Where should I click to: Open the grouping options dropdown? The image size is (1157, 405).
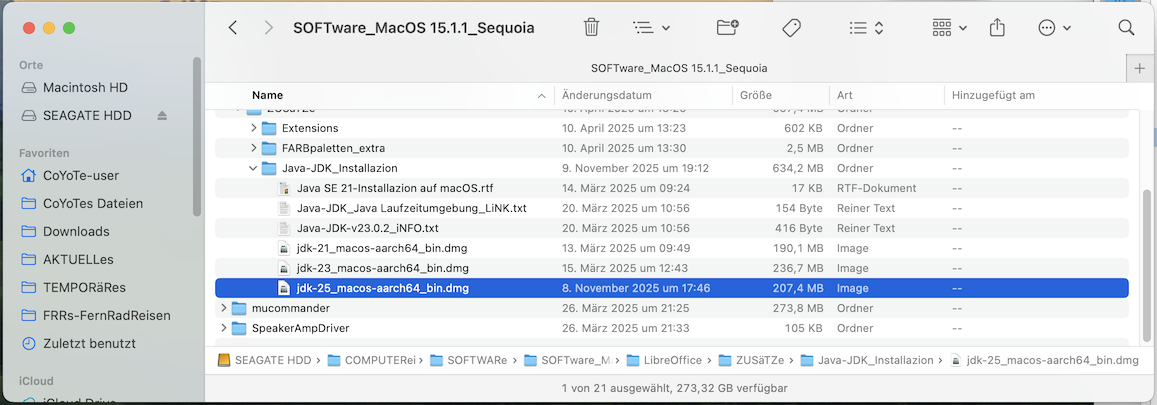(652, 28)
